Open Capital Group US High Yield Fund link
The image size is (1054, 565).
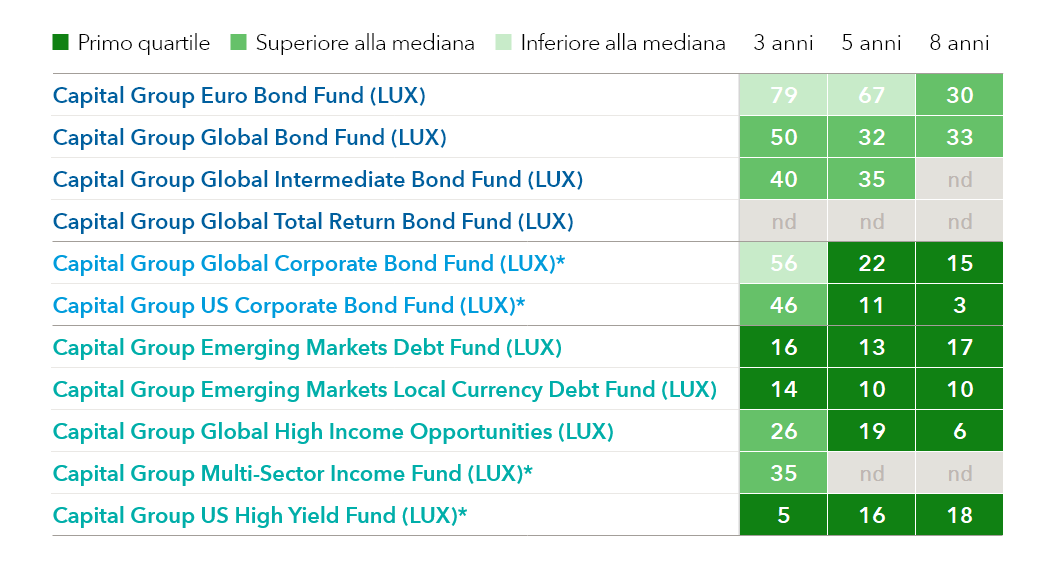pyautogui.click(x=259, y=515)
